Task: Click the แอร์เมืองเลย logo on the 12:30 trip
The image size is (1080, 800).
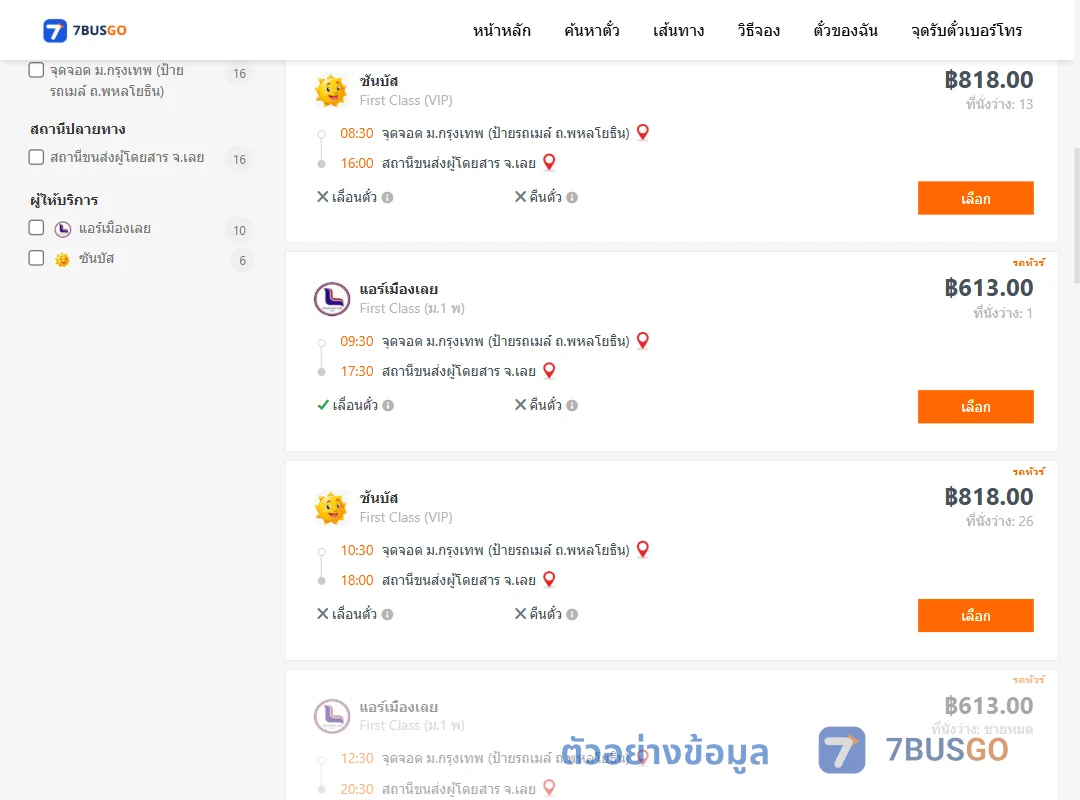Action: tap(332, 716)
